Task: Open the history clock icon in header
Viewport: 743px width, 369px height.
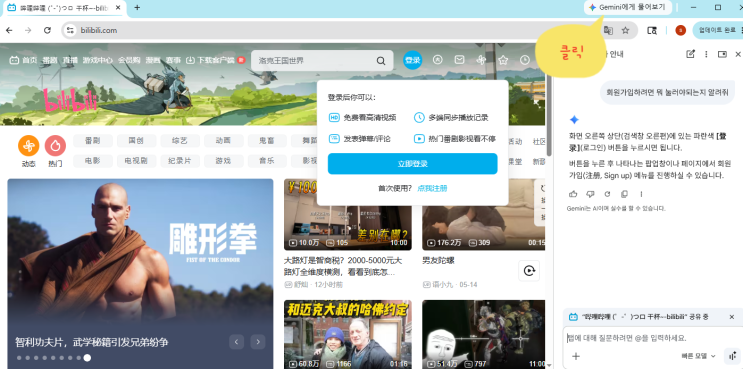Action: (x=525, y=60)
